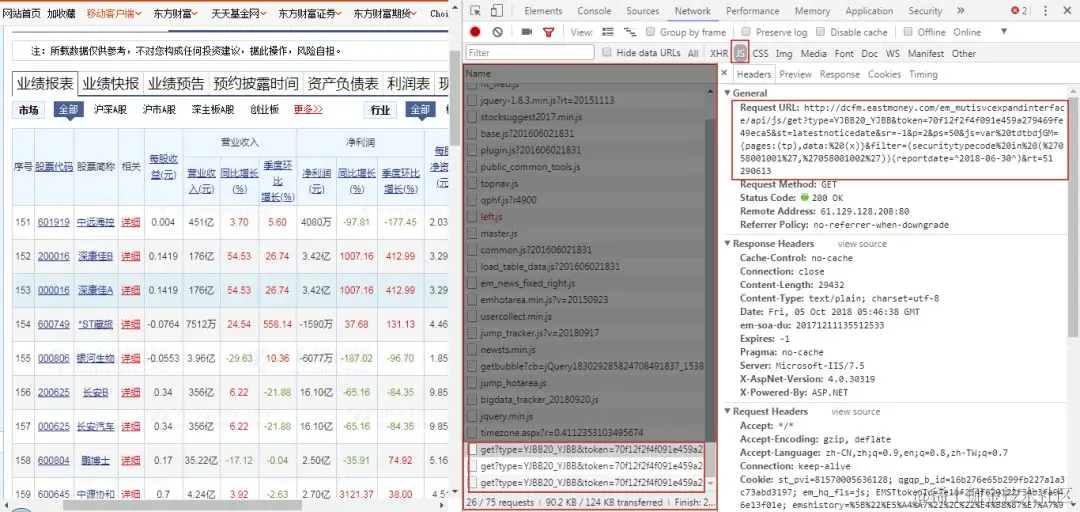Select the JS filter type
The height and width of the screenshot is (512, 1080).
(740, 53)
